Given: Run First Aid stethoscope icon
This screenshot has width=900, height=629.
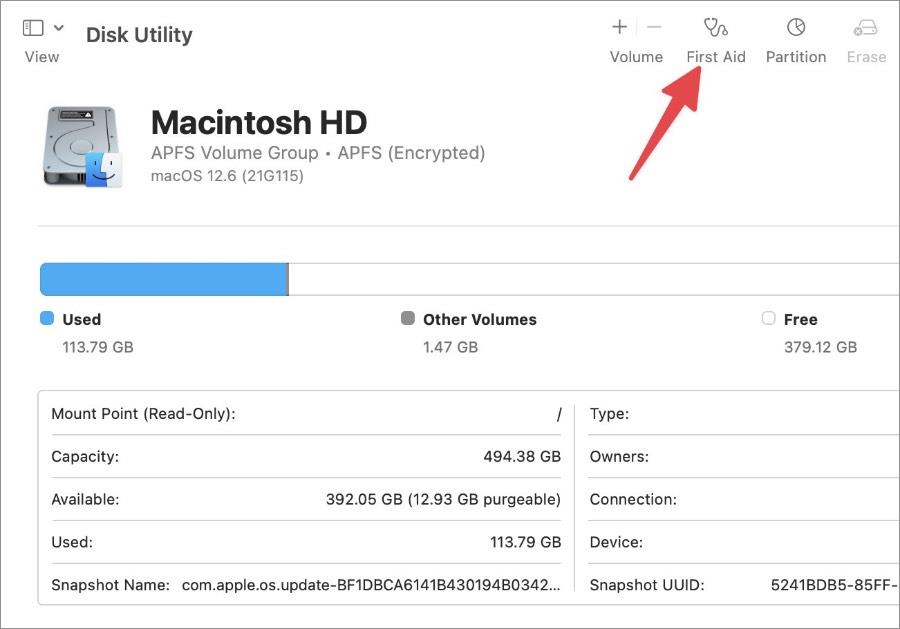Looking at the screenshot, I should coord(715,27).
